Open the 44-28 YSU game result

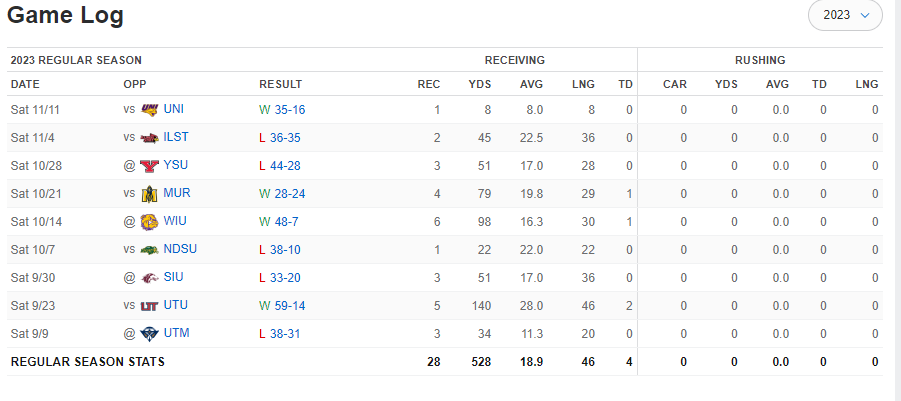[289, 166]
